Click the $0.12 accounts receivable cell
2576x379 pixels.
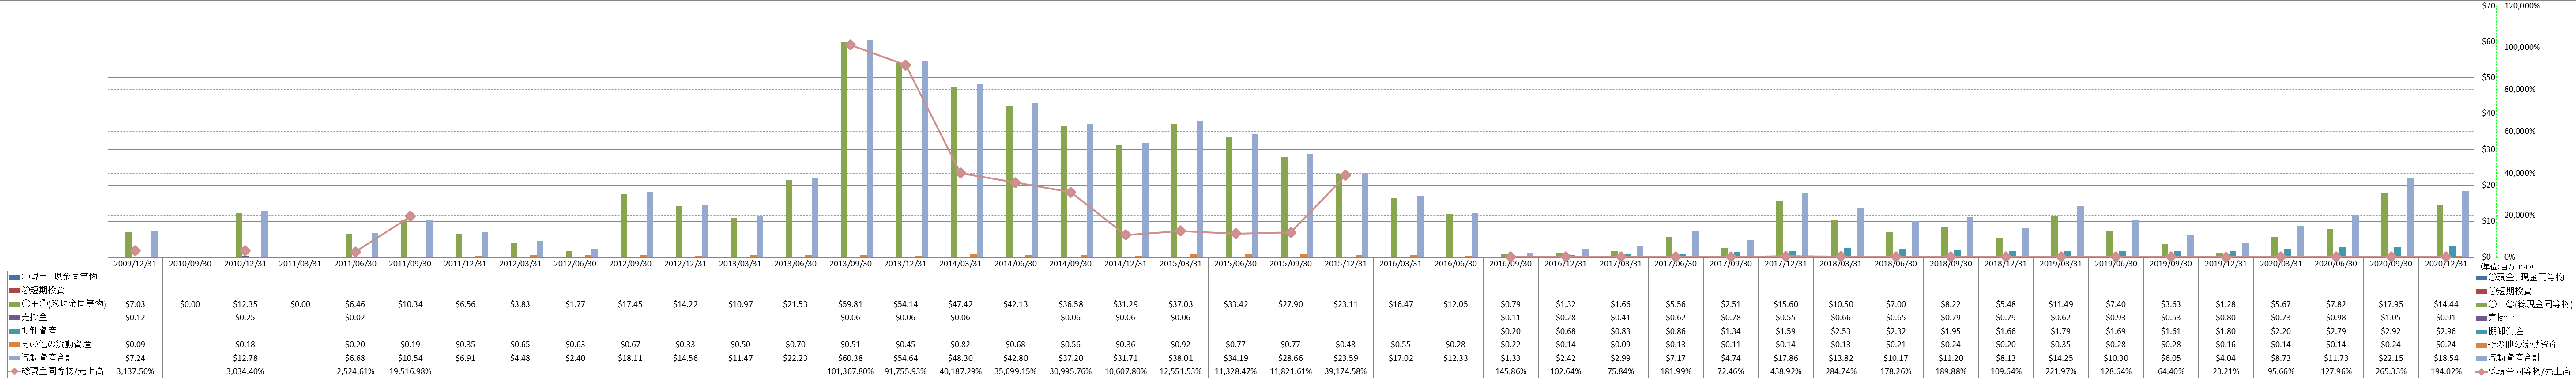point(134,318)
